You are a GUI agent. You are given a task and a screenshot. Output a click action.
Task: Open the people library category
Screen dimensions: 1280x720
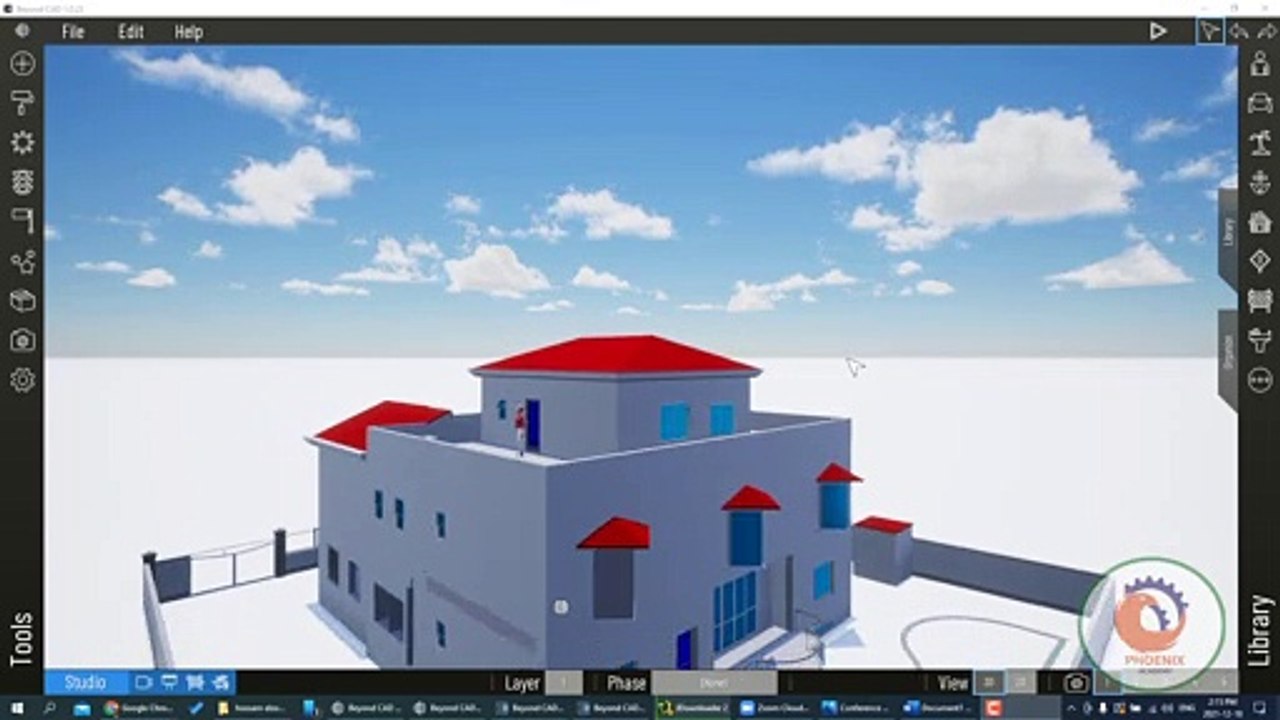1260,62
